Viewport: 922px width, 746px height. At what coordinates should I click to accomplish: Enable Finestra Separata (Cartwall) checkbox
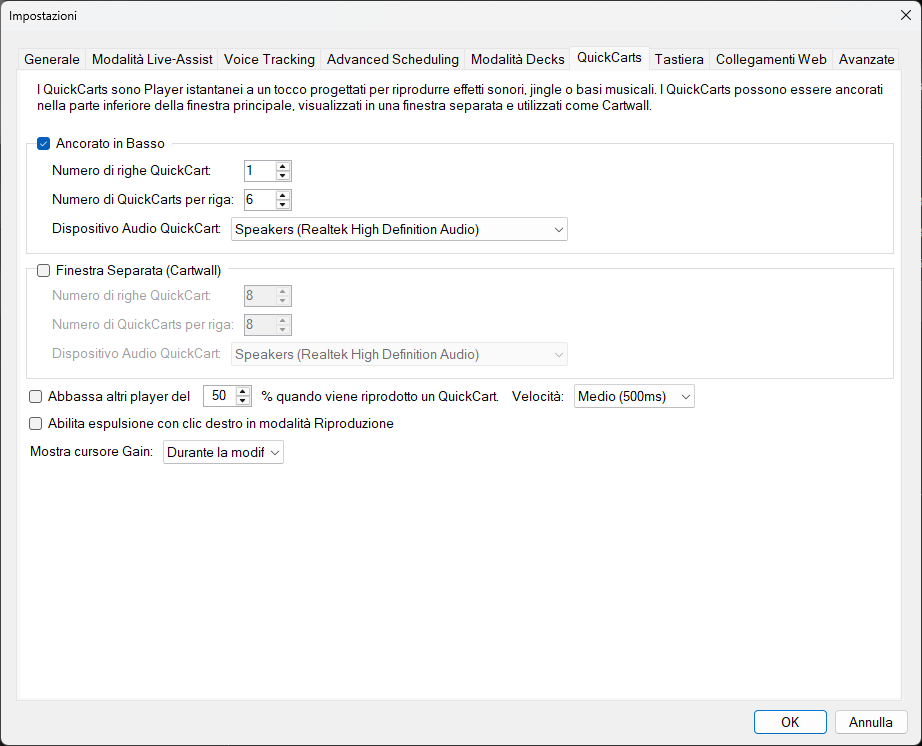pyautogui.click(x=44, y=270)
